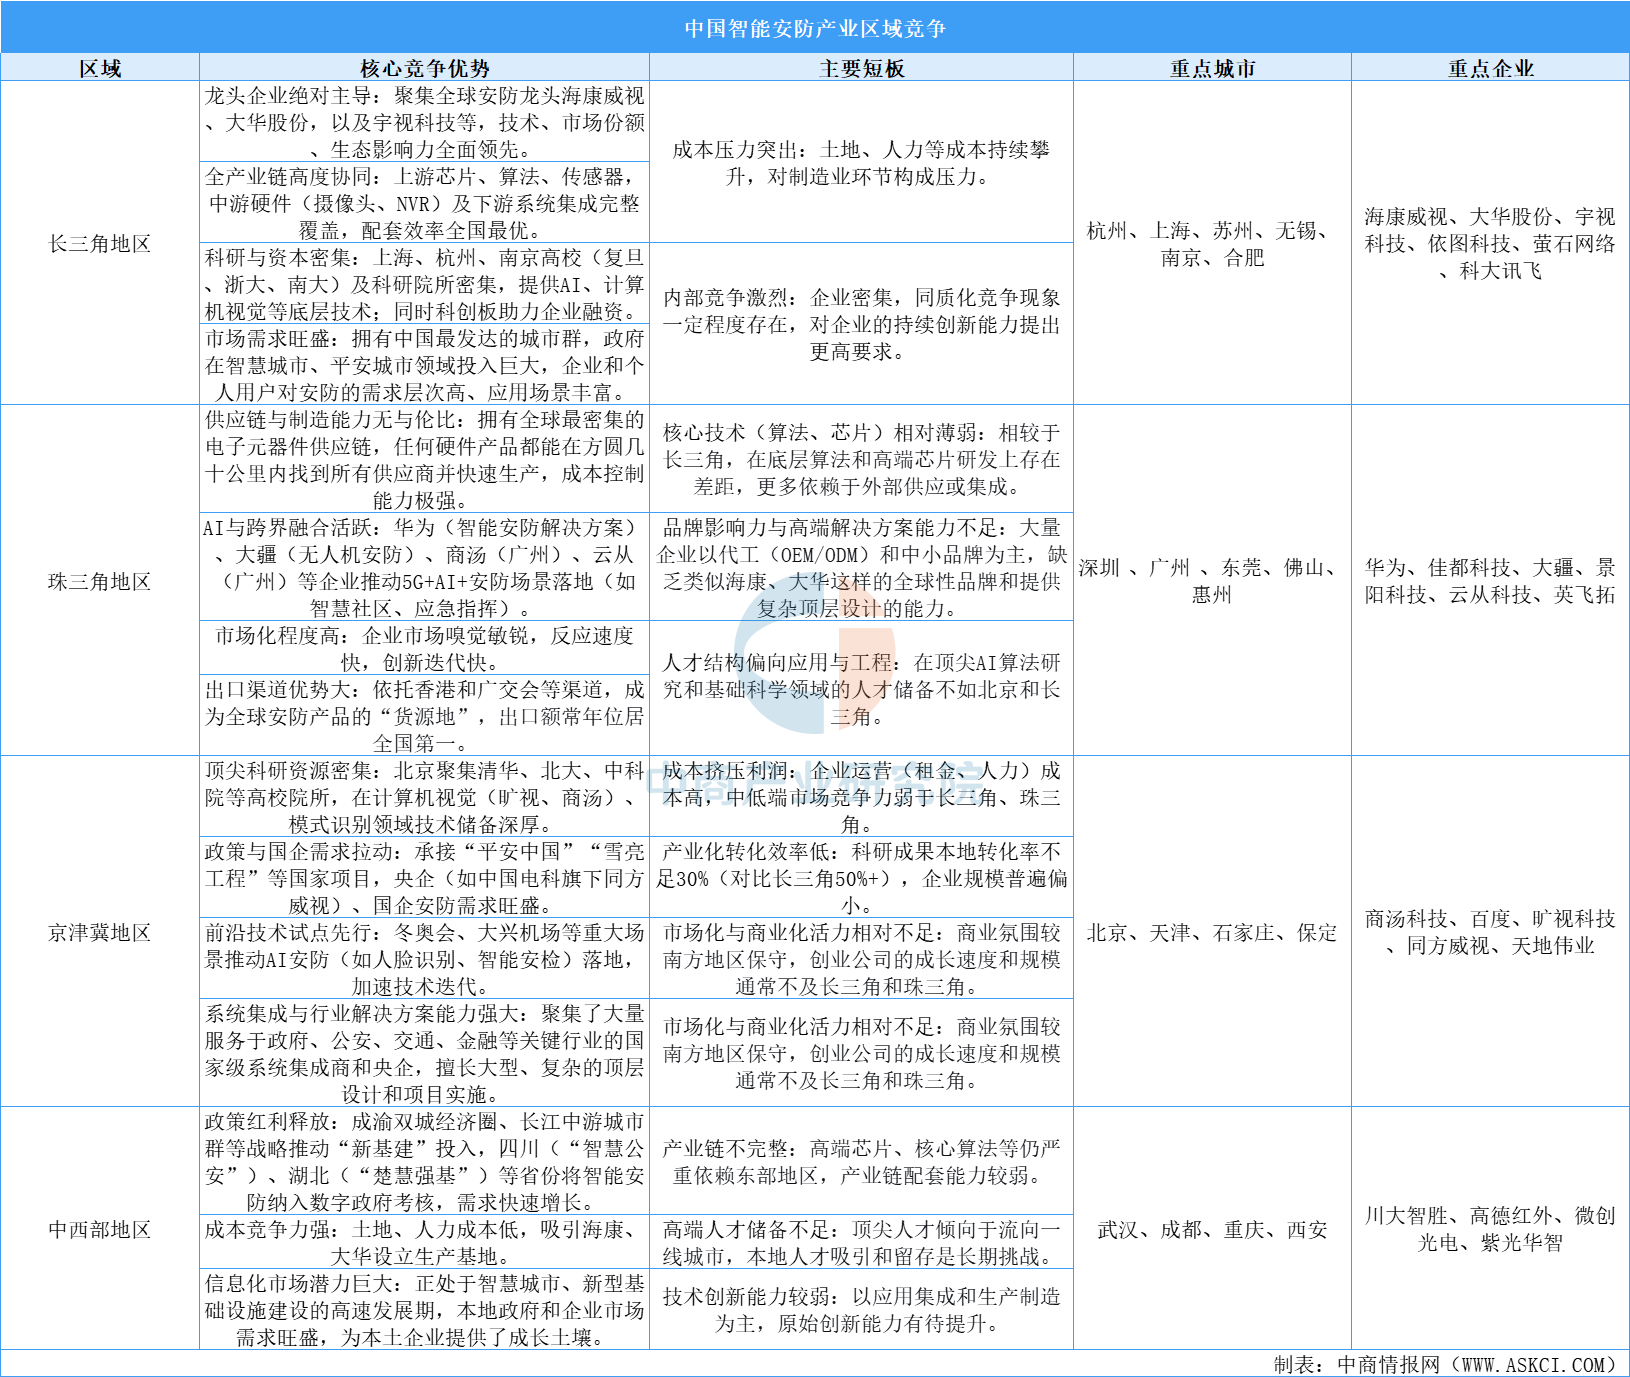Image resolution: width=1630 pixels, height=1377 pixels.
Task: Select the 龙头企业绝对主导 advantage cell
Action: pyautogui.click(x=424, y=122)
